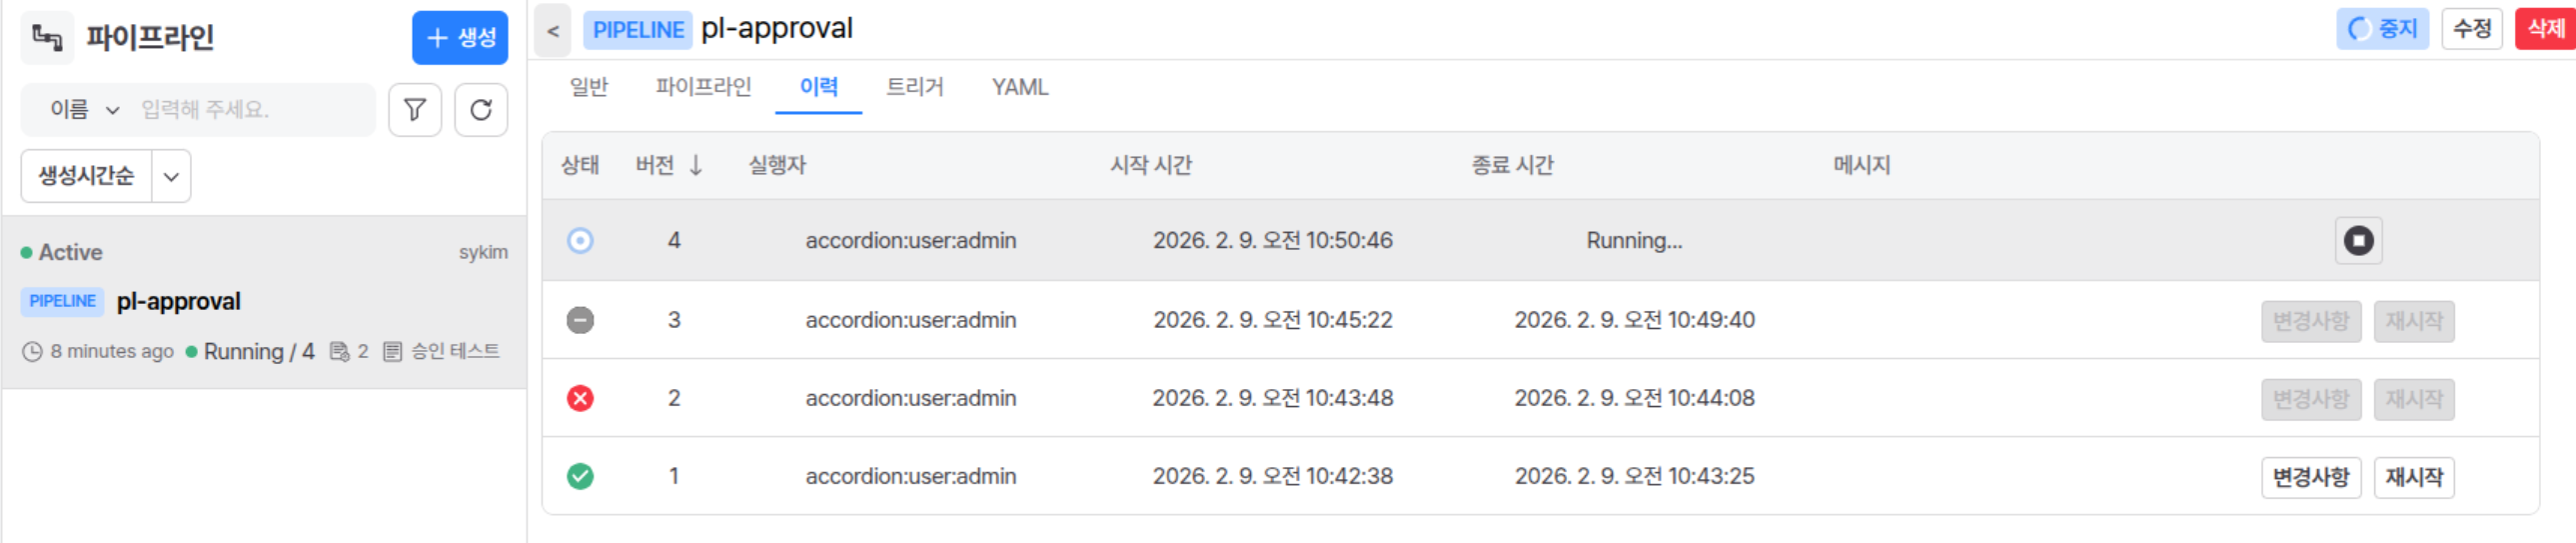Click the blue 생성 create button
Screen dimensions: 2576x543
[460, 38]
